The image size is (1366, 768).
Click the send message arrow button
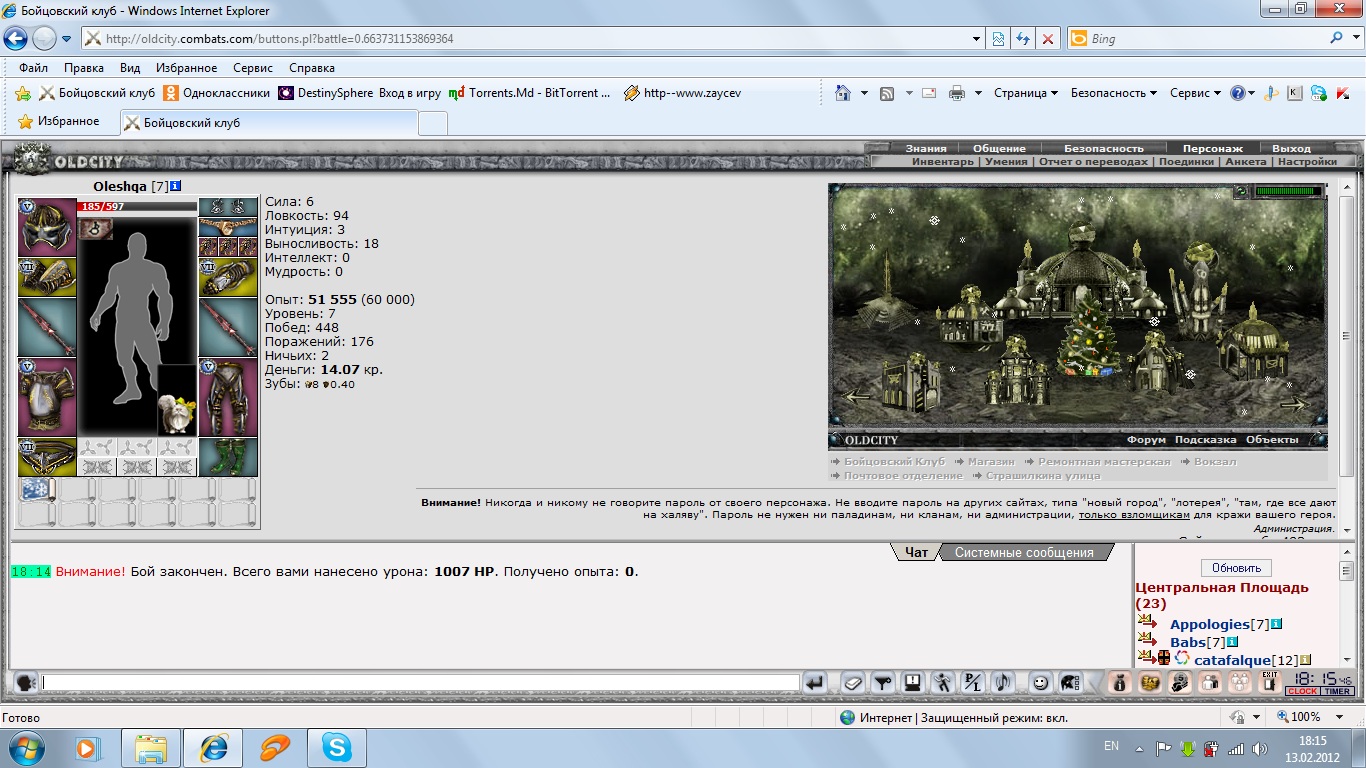[816, 683]
